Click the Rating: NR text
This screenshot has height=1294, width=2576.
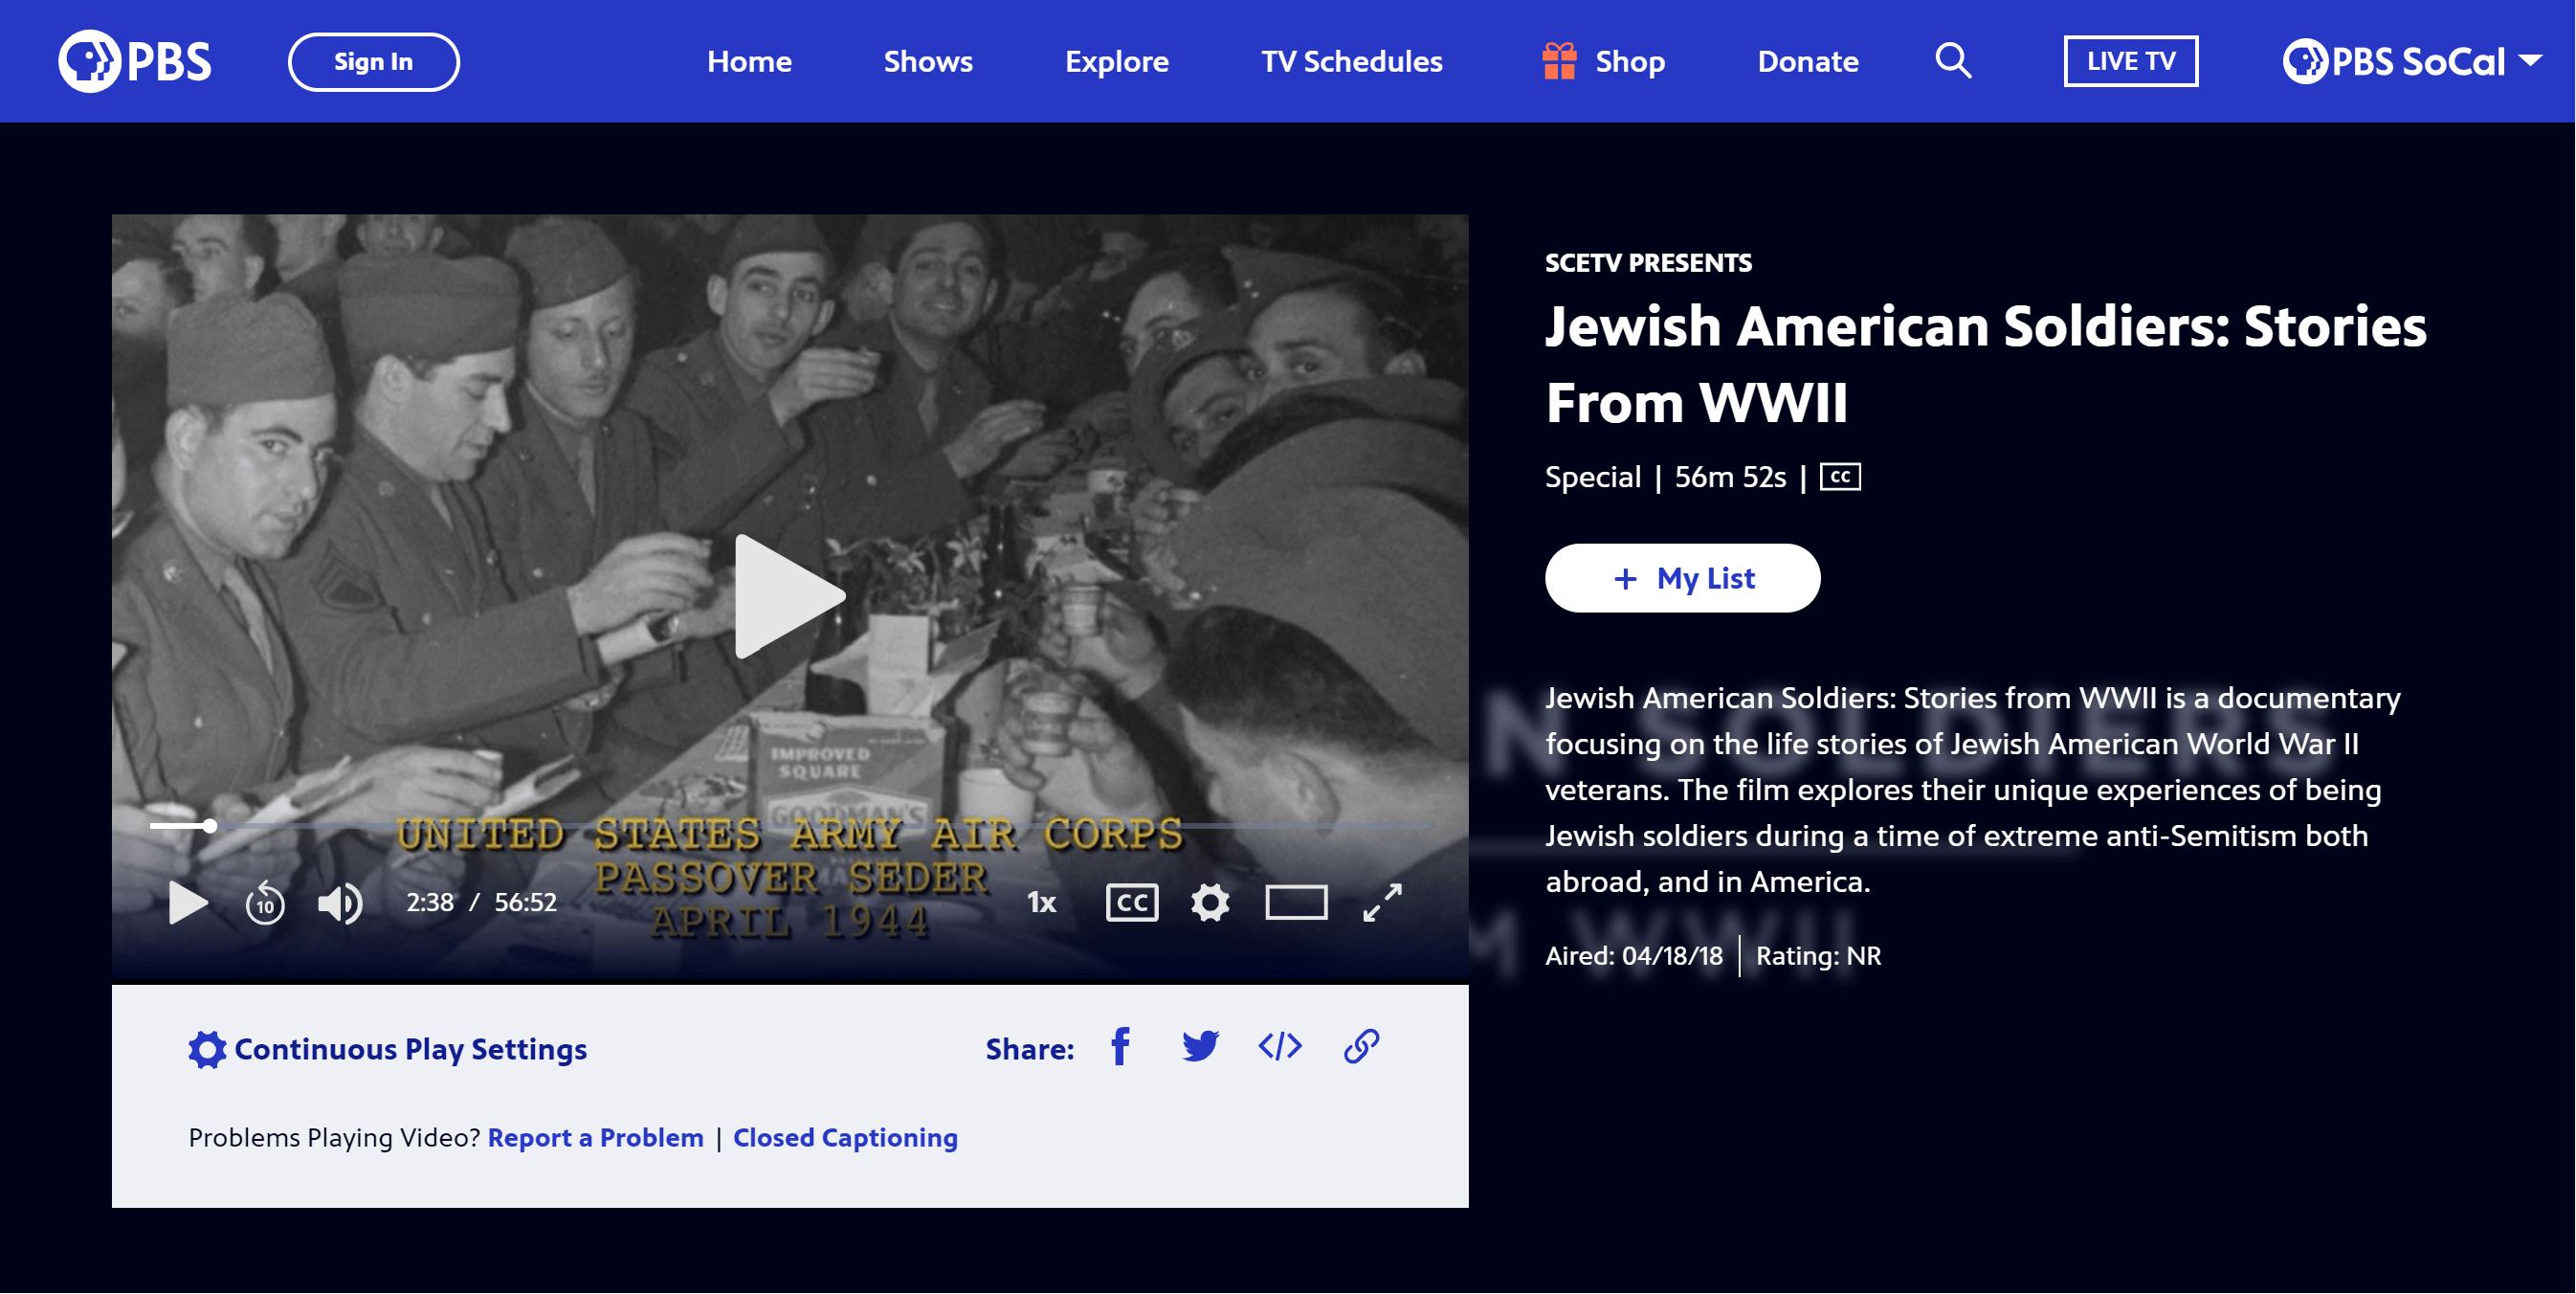point(1818,957)
